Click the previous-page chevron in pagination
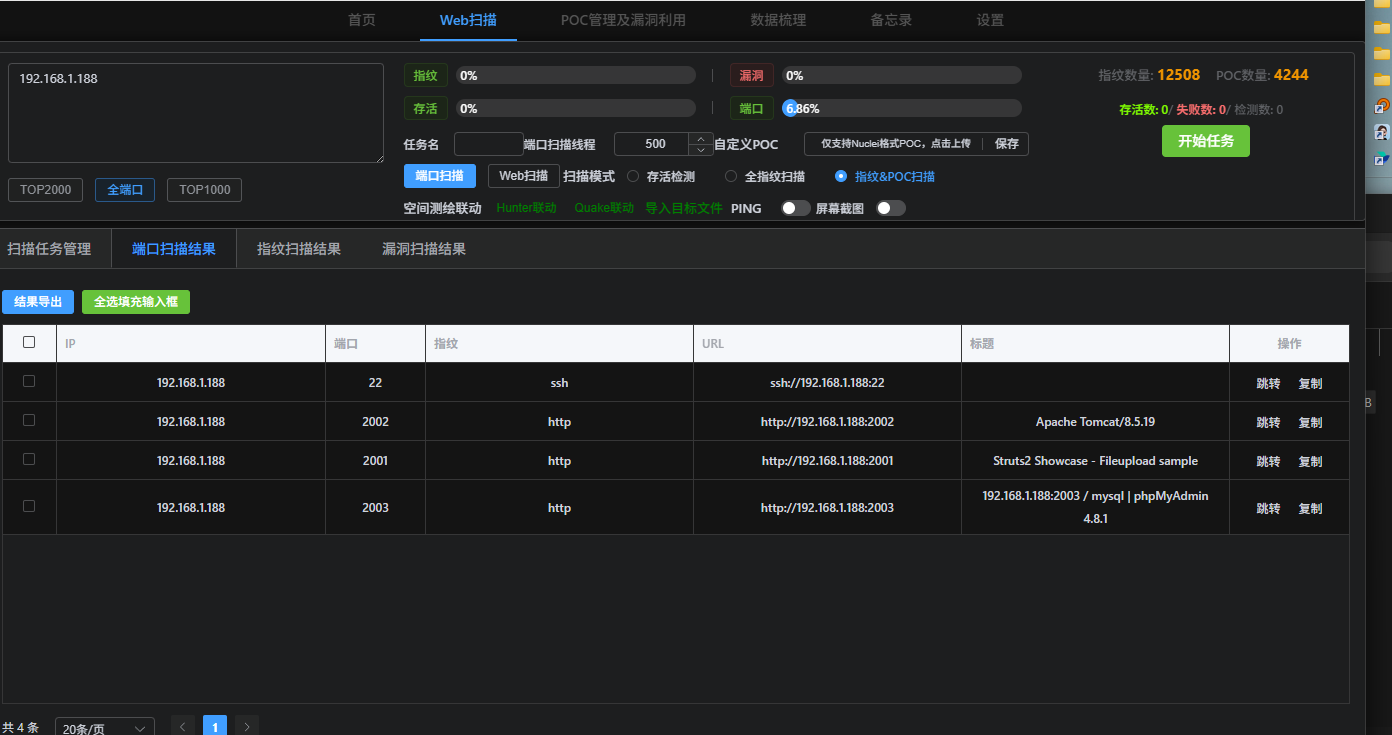 tap(182, 726)
